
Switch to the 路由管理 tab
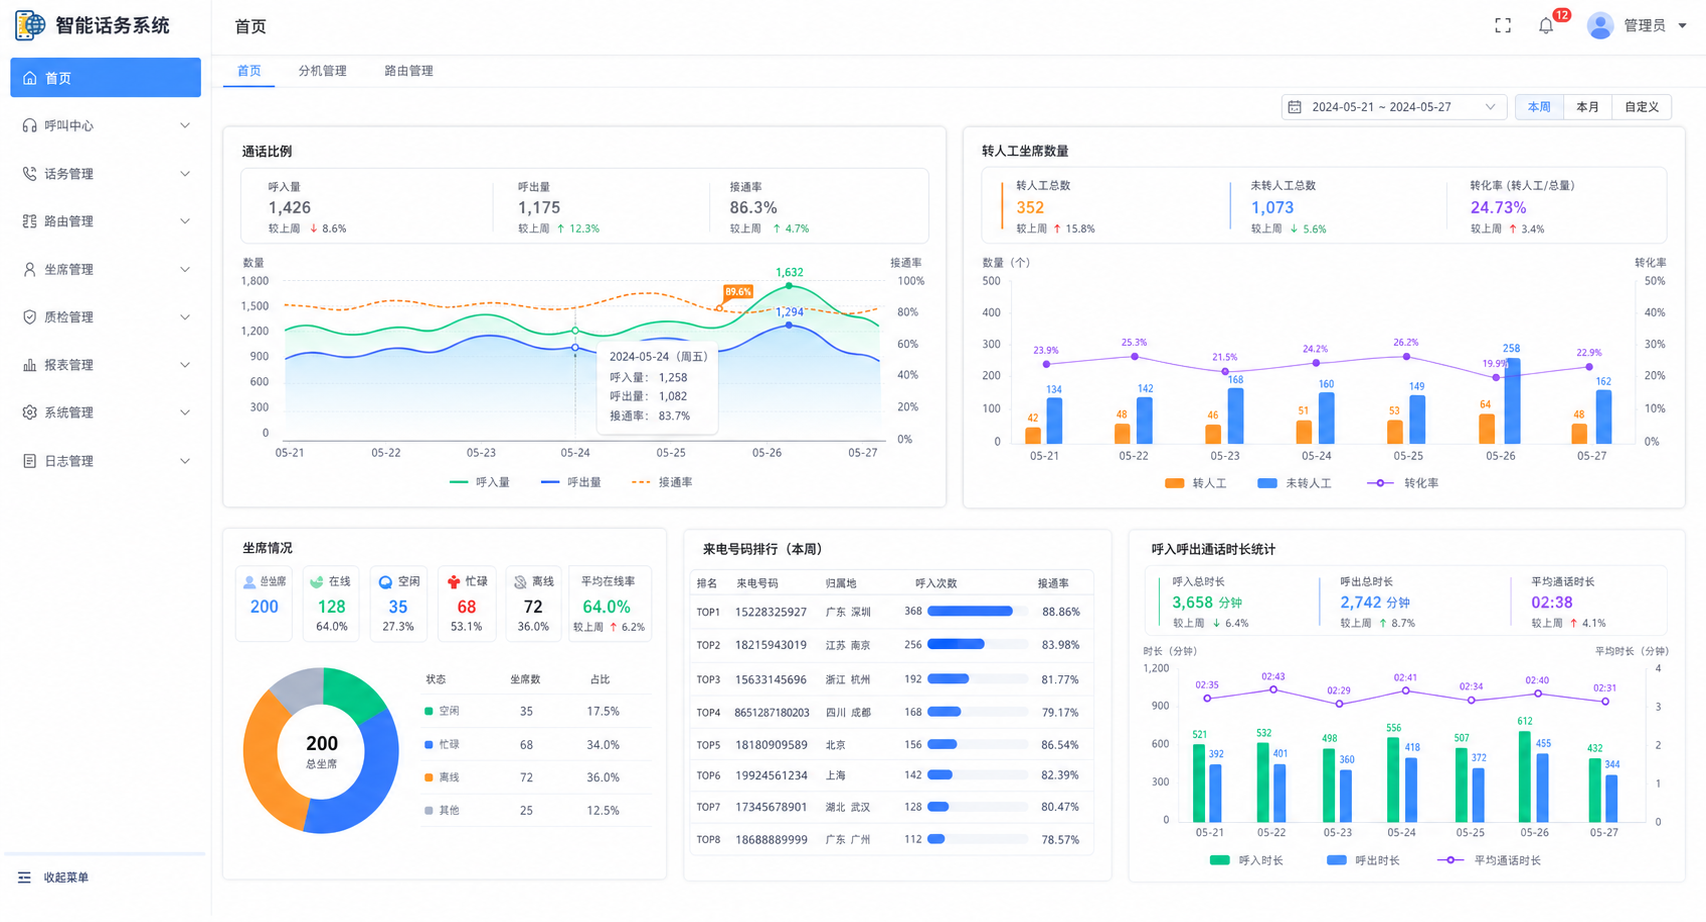408,71
